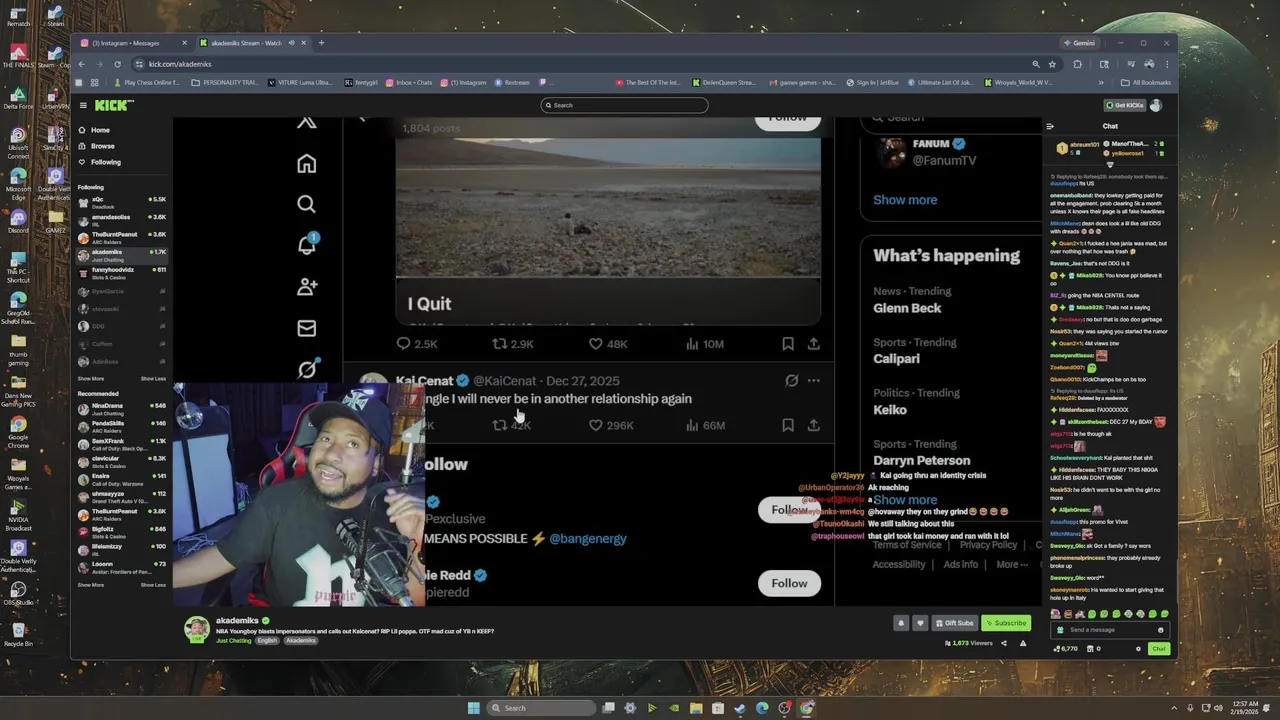Open the Discord desktop shortcut
This screenshot has height=720, width=1280.
tap(18, 220)
